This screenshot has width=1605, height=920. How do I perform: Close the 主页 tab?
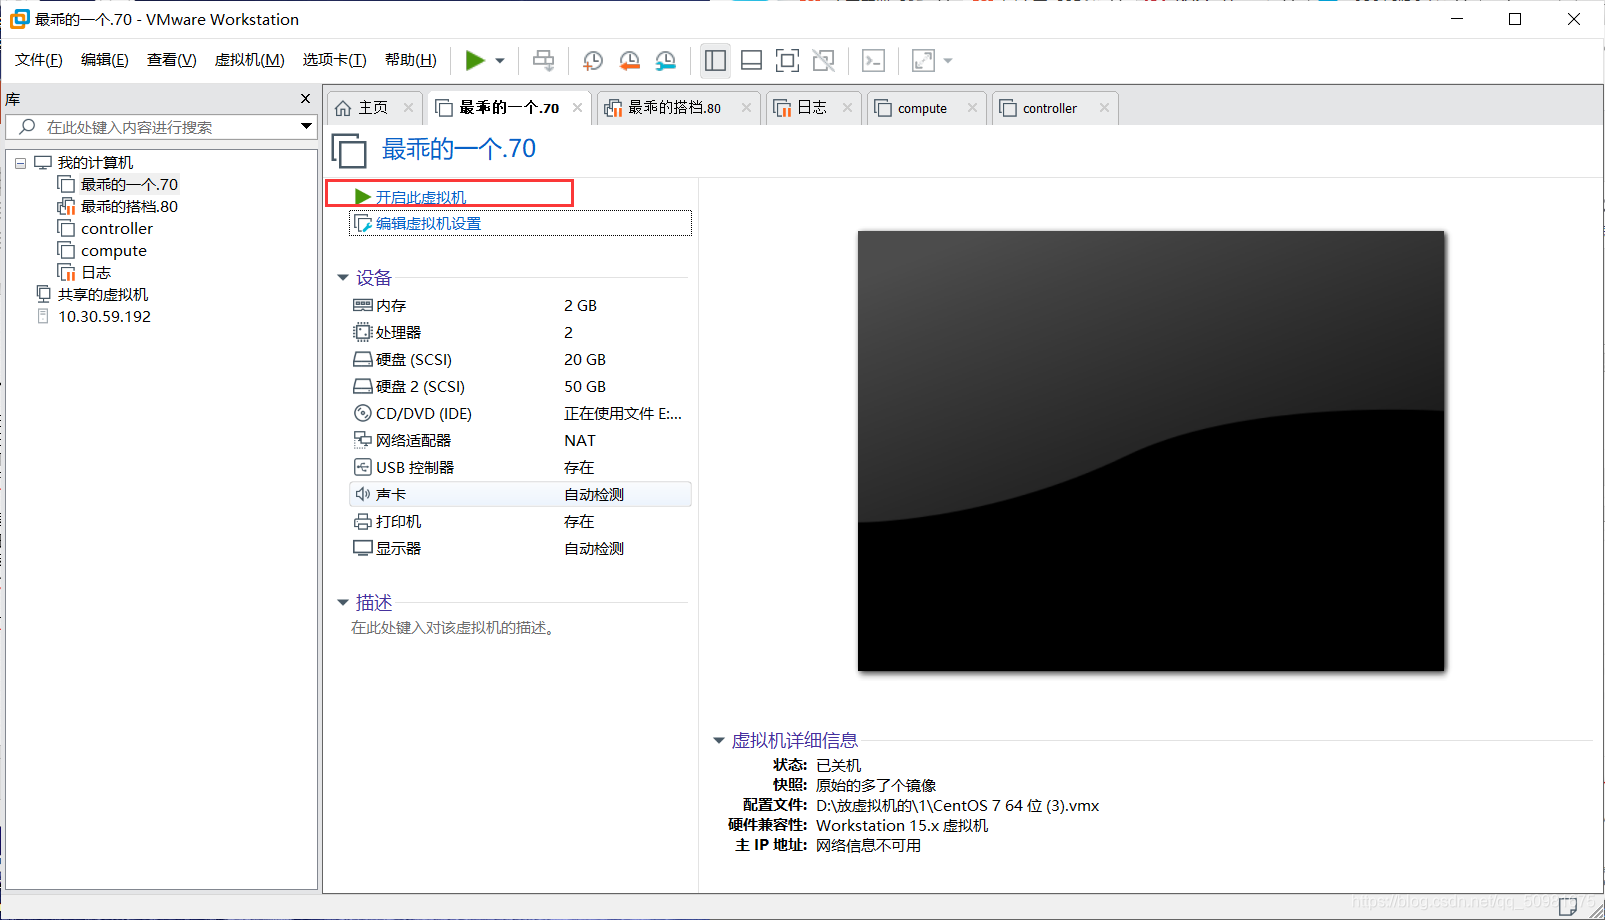[x=408, y=108]
